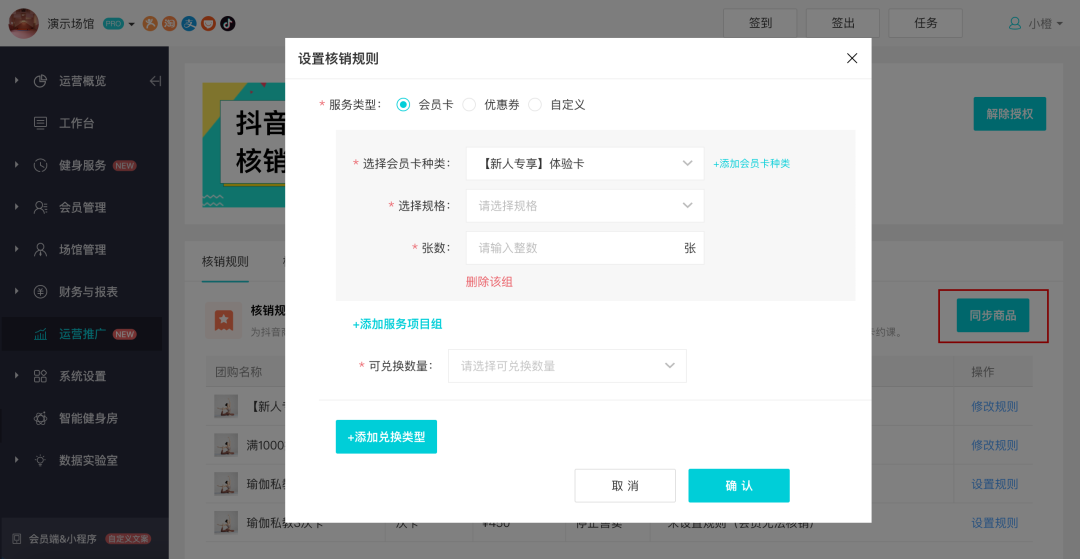Click the 运营概览 pie chart icon
This screenshot has height=559, width=1080.
coord(41,81)
